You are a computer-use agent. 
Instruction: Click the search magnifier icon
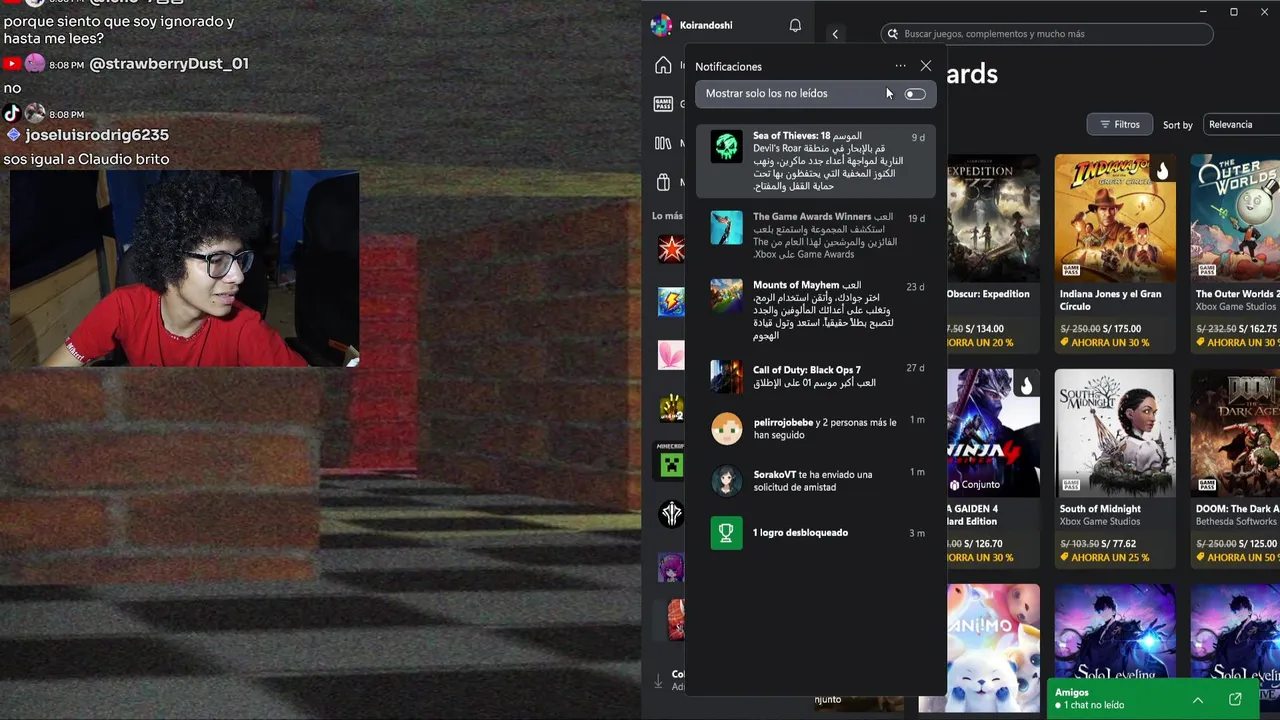click(892, 34)
